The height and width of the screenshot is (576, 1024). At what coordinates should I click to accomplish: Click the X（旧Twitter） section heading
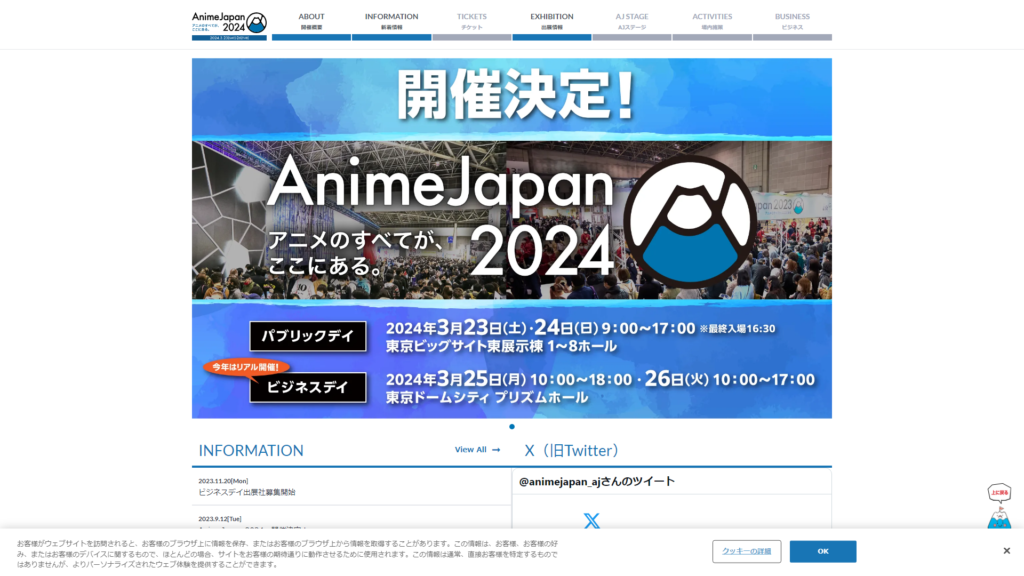coord(571,451)
